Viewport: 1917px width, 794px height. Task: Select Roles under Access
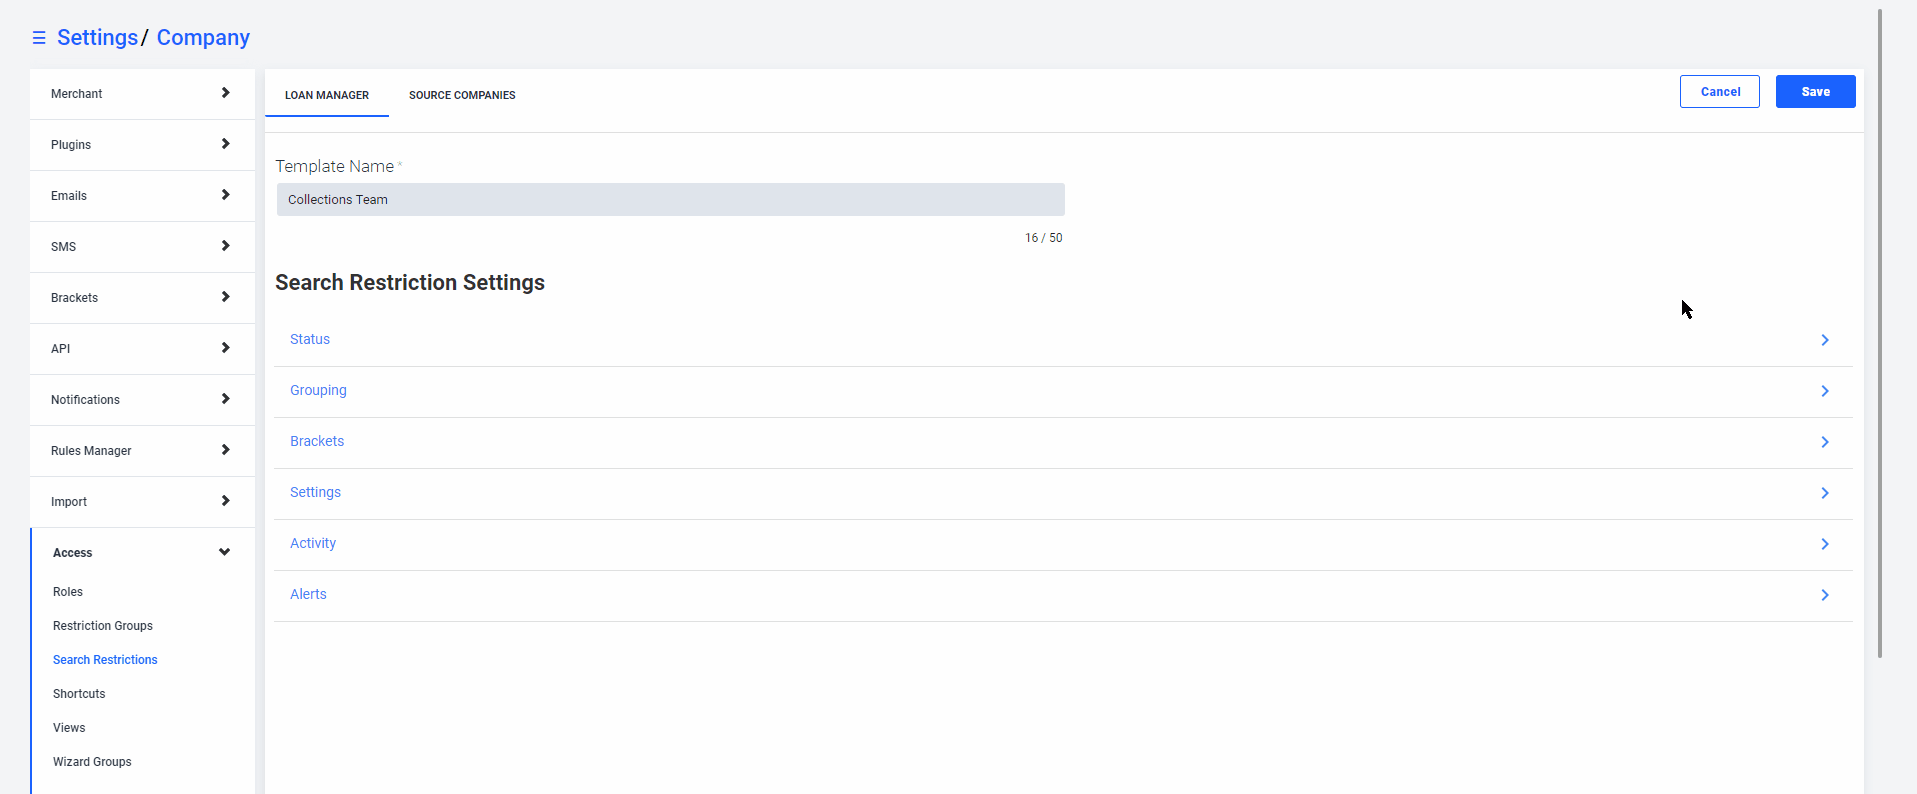point(68,592)
